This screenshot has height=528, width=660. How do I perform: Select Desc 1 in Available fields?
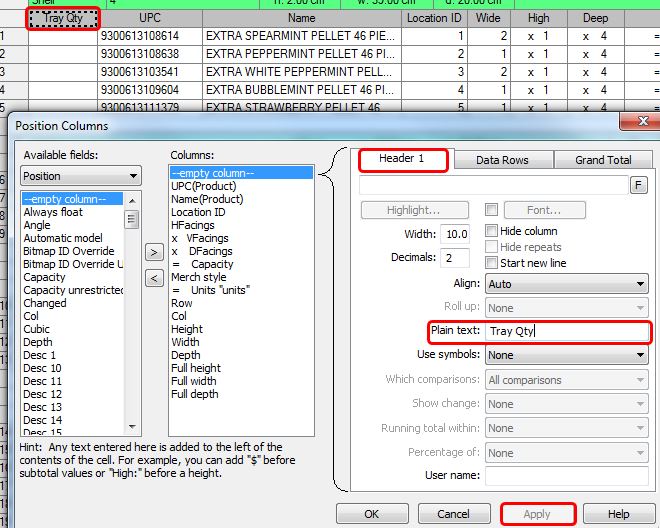(x=40, y=355)
